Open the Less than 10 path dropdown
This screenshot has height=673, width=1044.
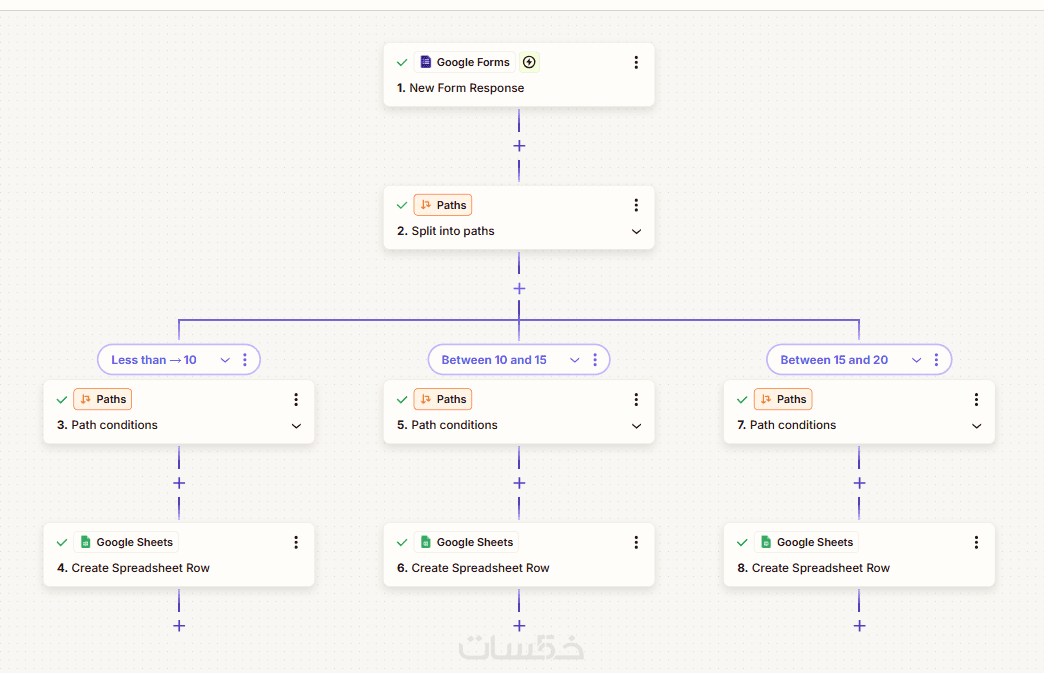225,360
